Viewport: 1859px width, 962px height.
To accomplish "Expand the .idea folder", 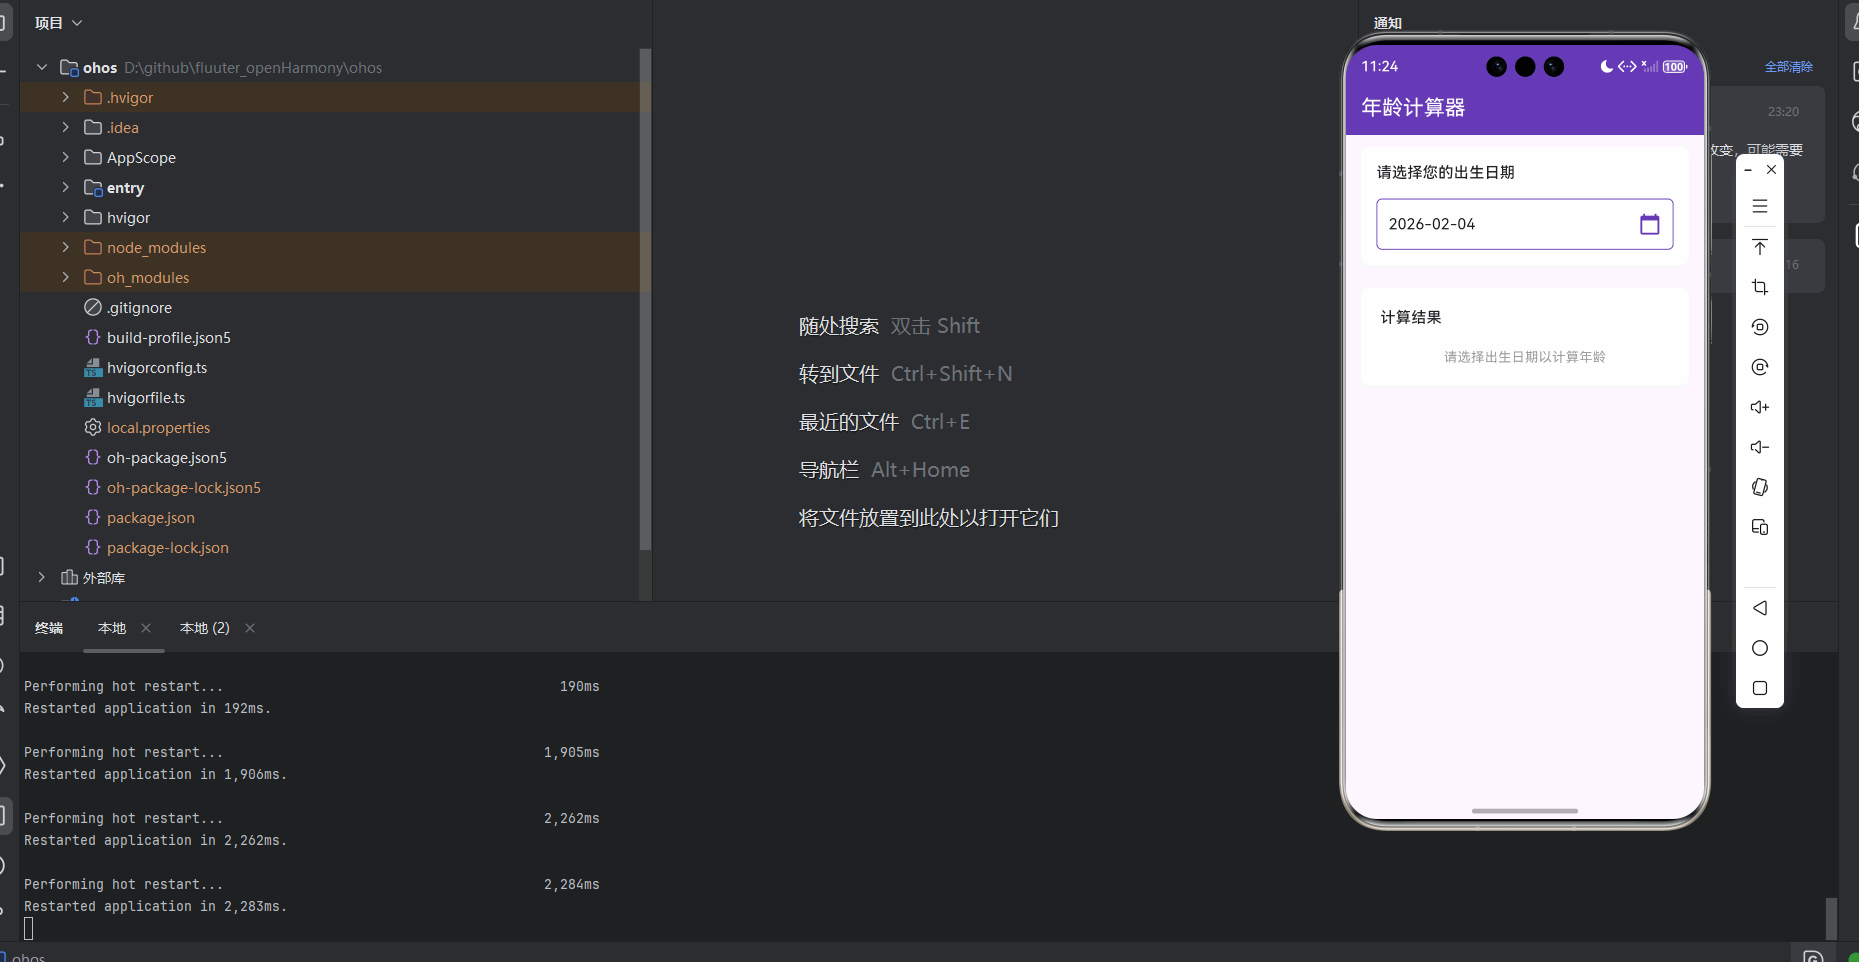I will (x=65, y=127).
